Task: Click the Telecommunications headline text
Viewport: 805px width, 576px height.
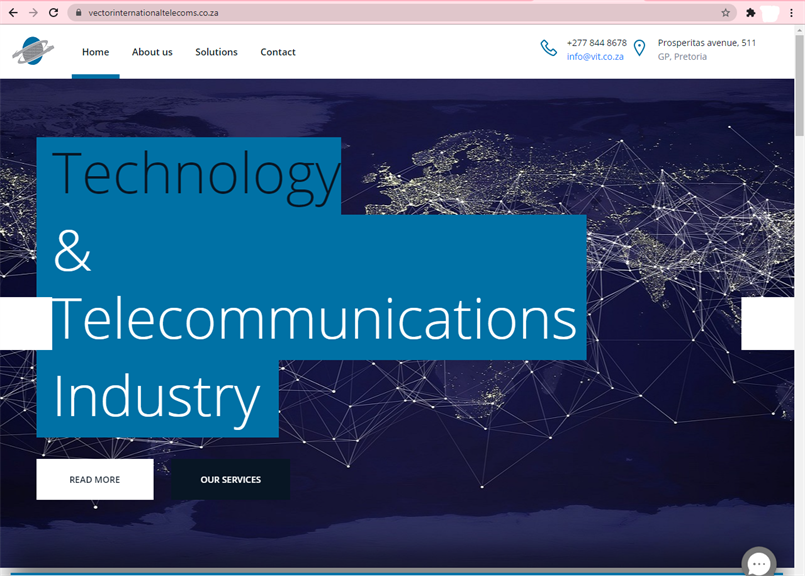Action: (314, 320)
